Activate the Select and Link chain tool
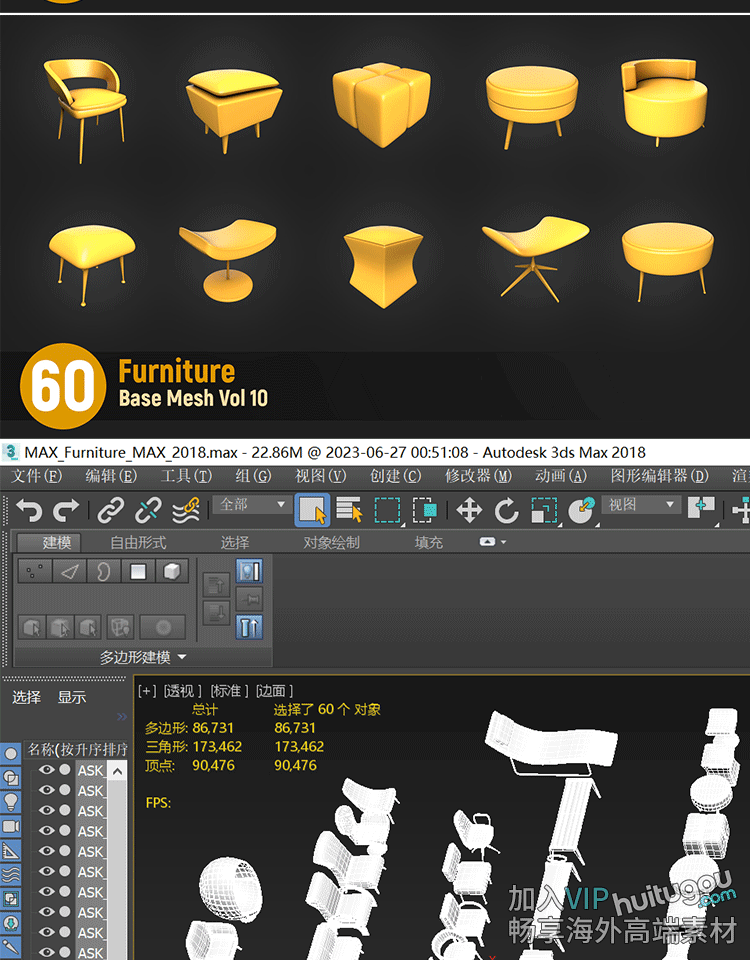750x960 pixels. coord(110,510)
